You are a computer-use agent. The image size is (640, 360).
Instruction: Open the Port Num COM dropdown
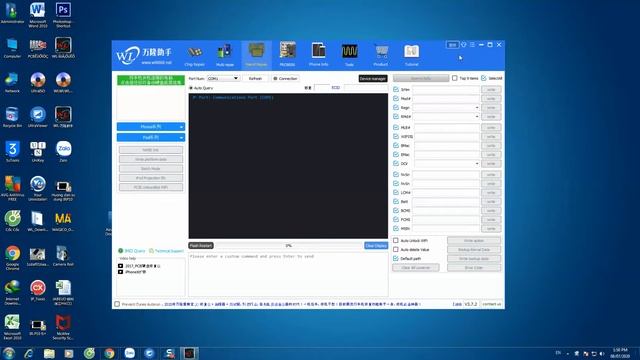[223, 78]
